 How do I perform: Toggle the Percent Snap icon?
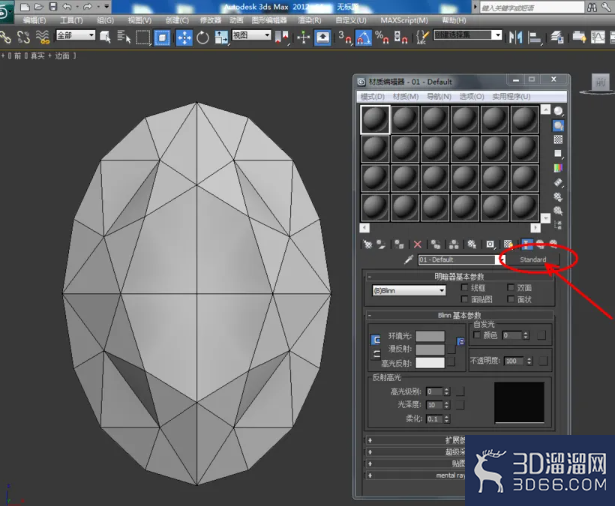point(382,38)
